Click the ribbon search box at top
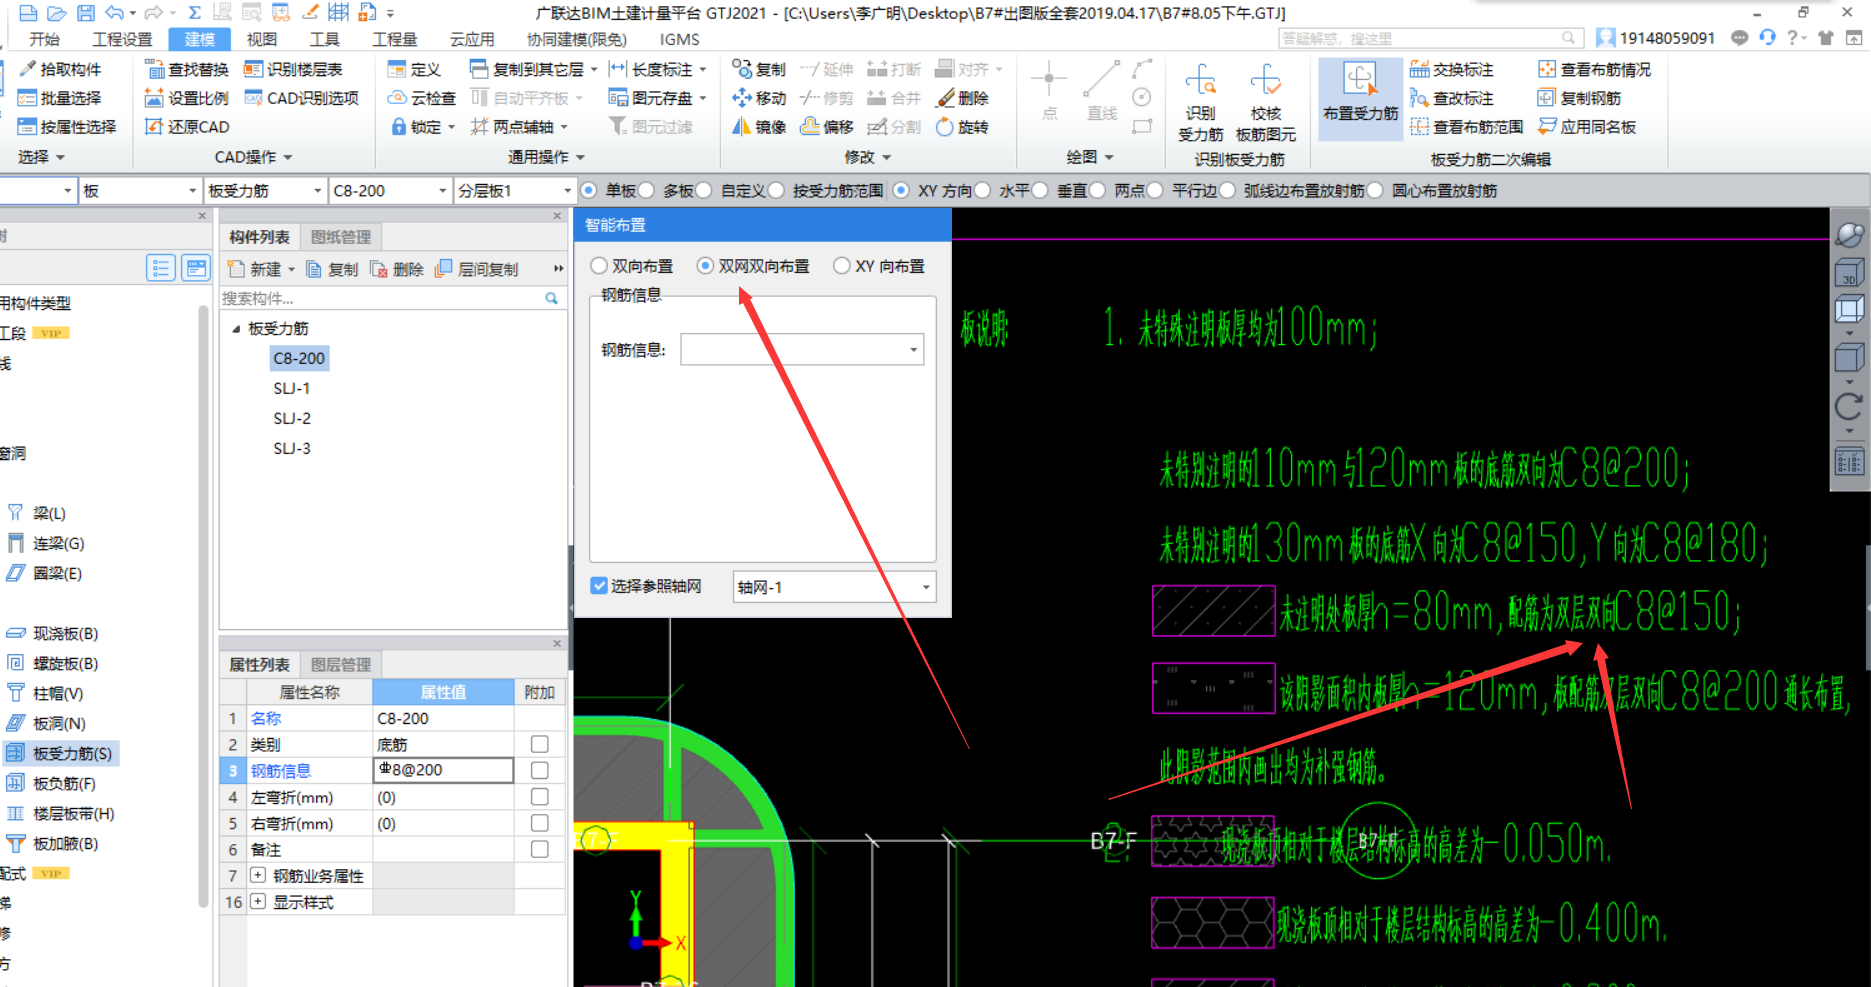The height and width of the screenshot is (987, 1871). click(1431, 38)
